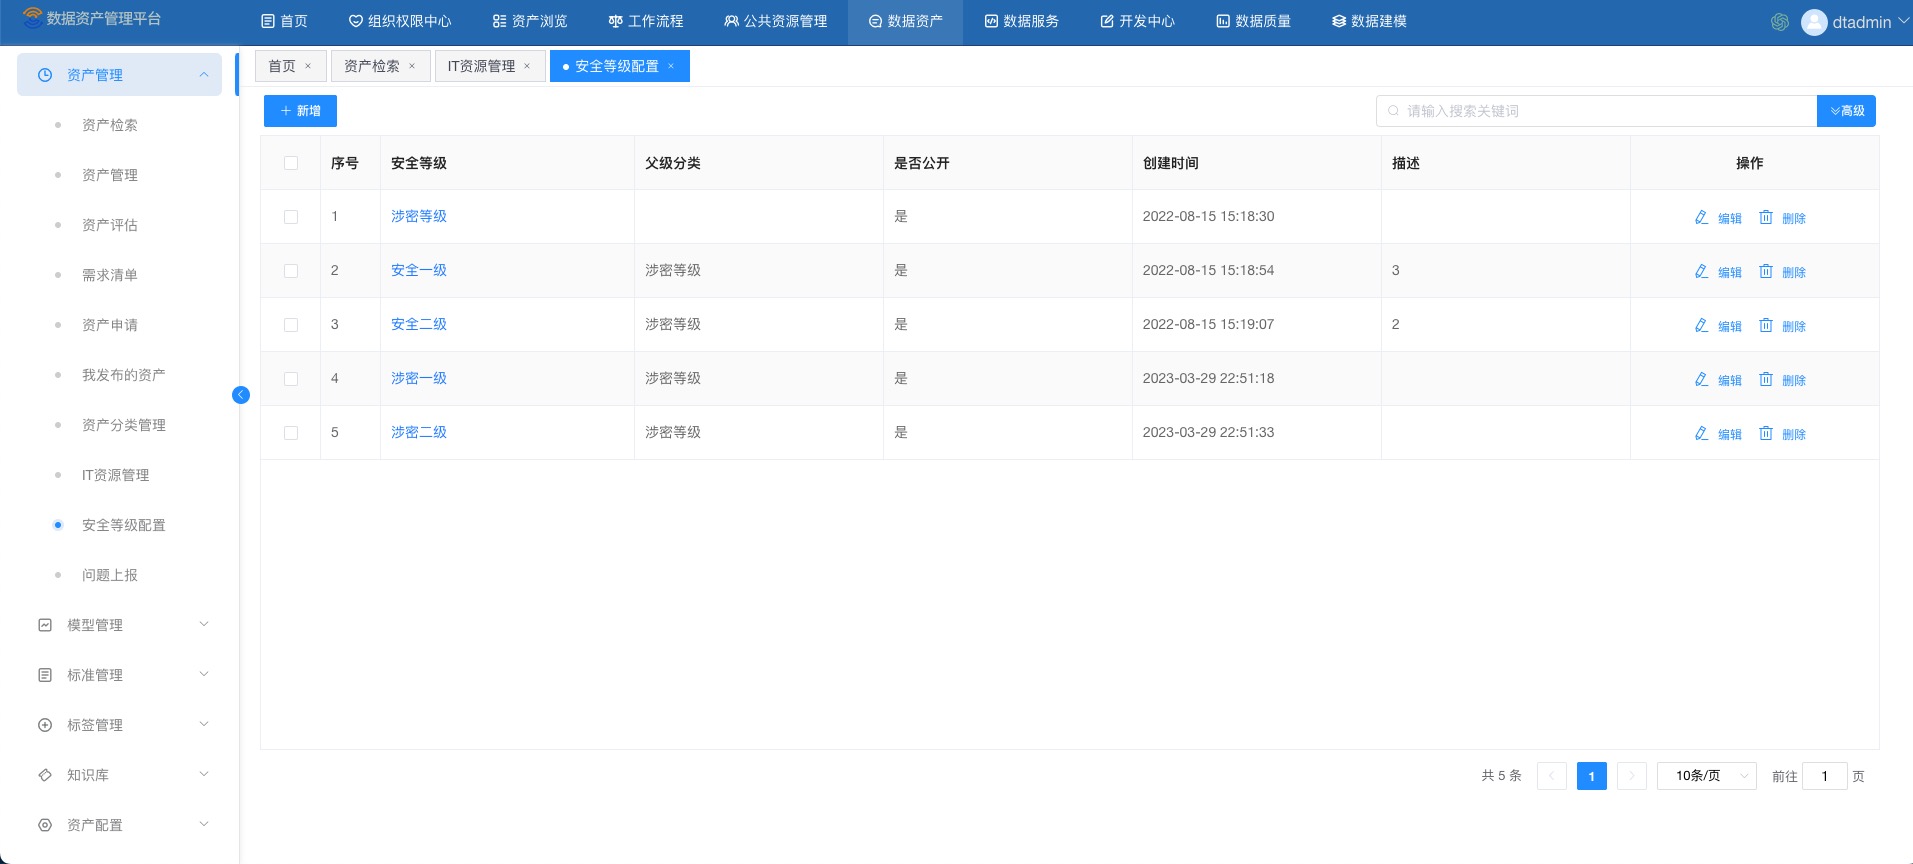Switch to the 资产检索 tab
Viewport: 1913px width, 864px height.
371,66
